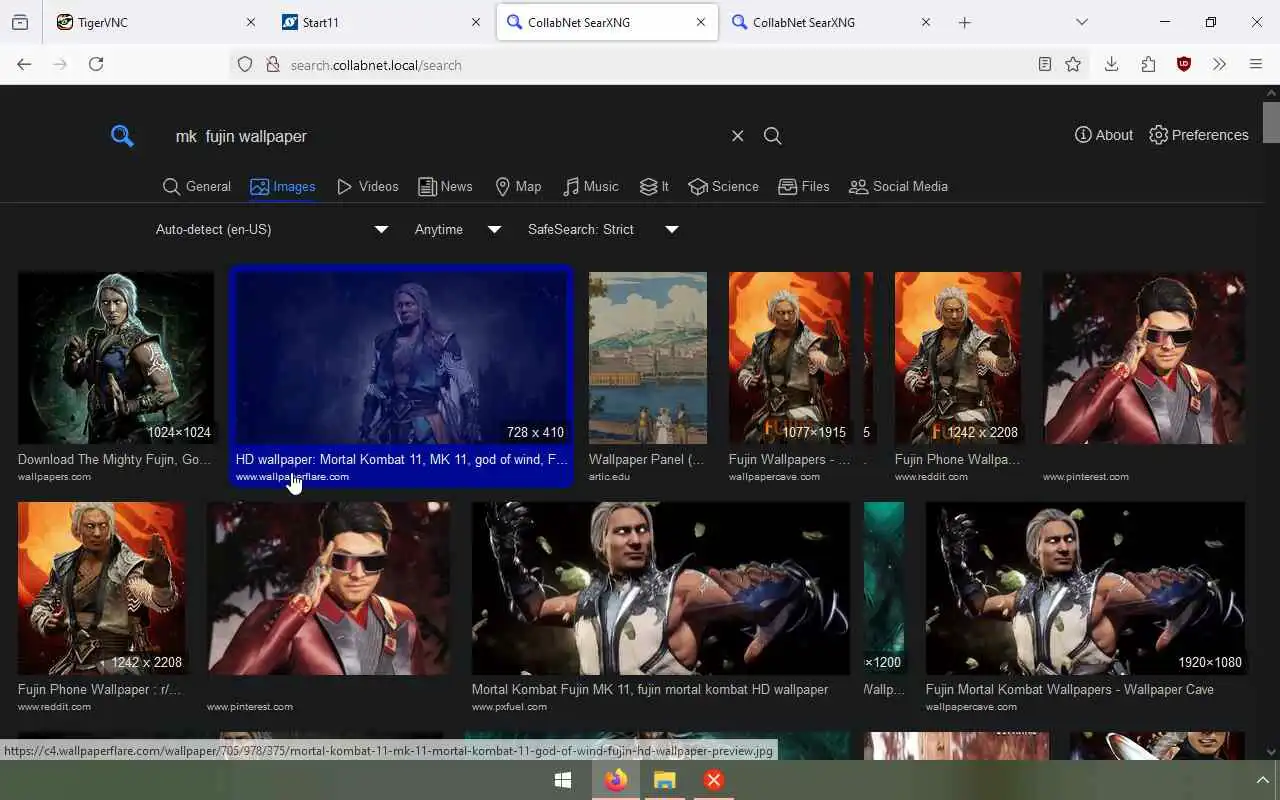Switch to the second CollabNet SearXNG tab
This screenshot has width=1280, height=800.
tap(832, 22)
